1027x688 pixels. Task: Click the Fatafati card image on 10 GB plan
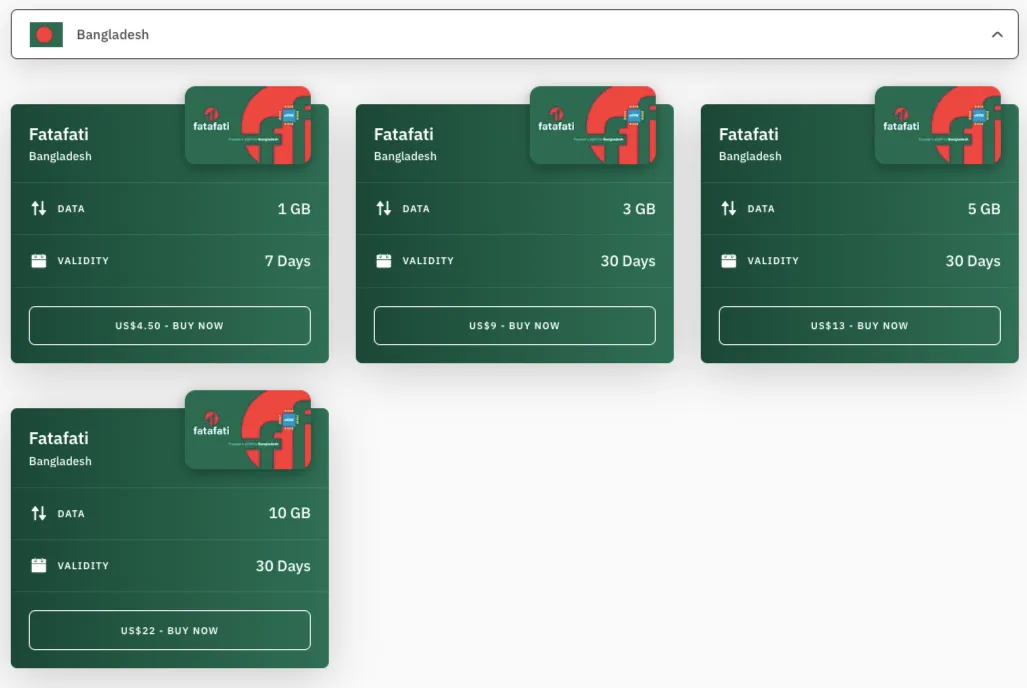pyautogui.click(x=248, y=430)
